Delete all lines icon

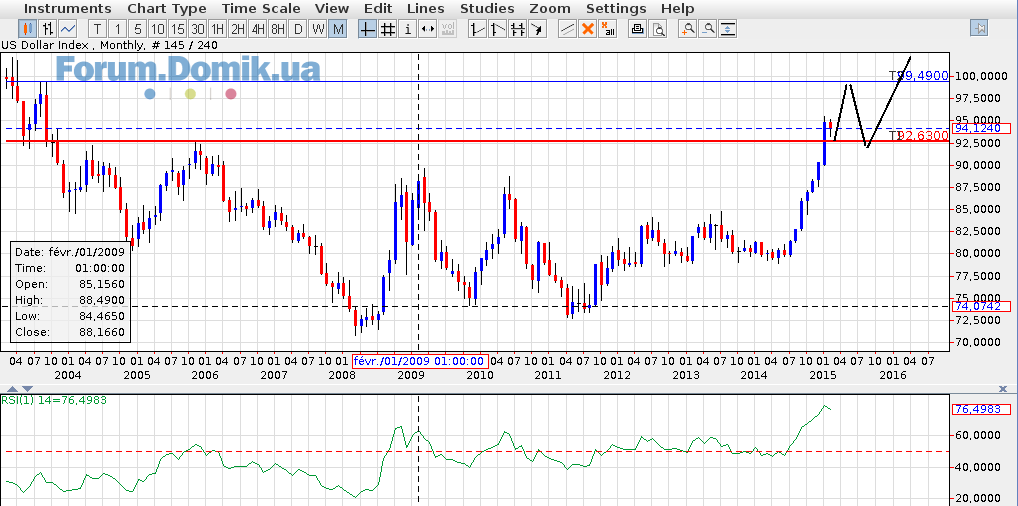tap(608, 29)
